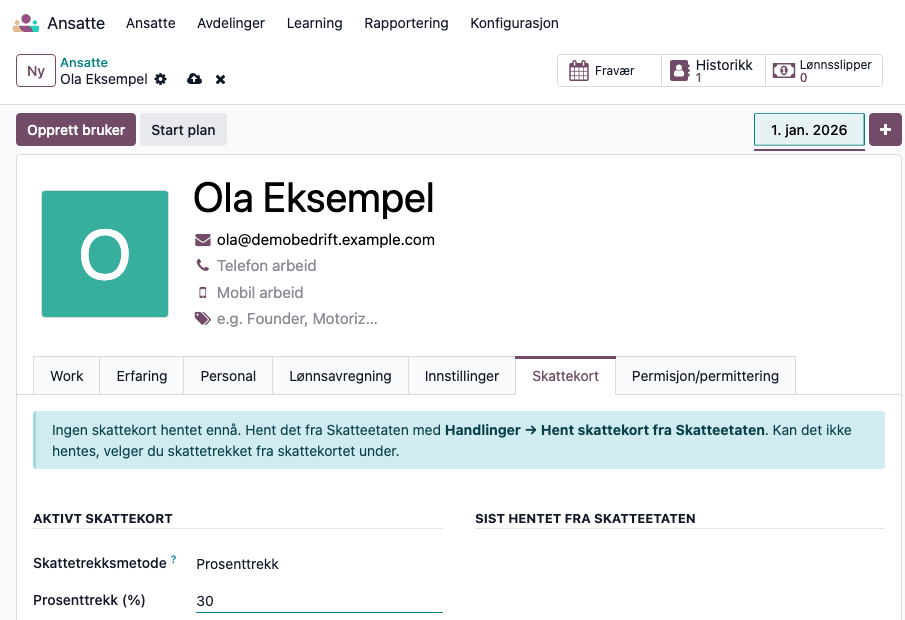Click the Lønnsslipper money icon
The image size is (905, 620).
tap(783, 70)
